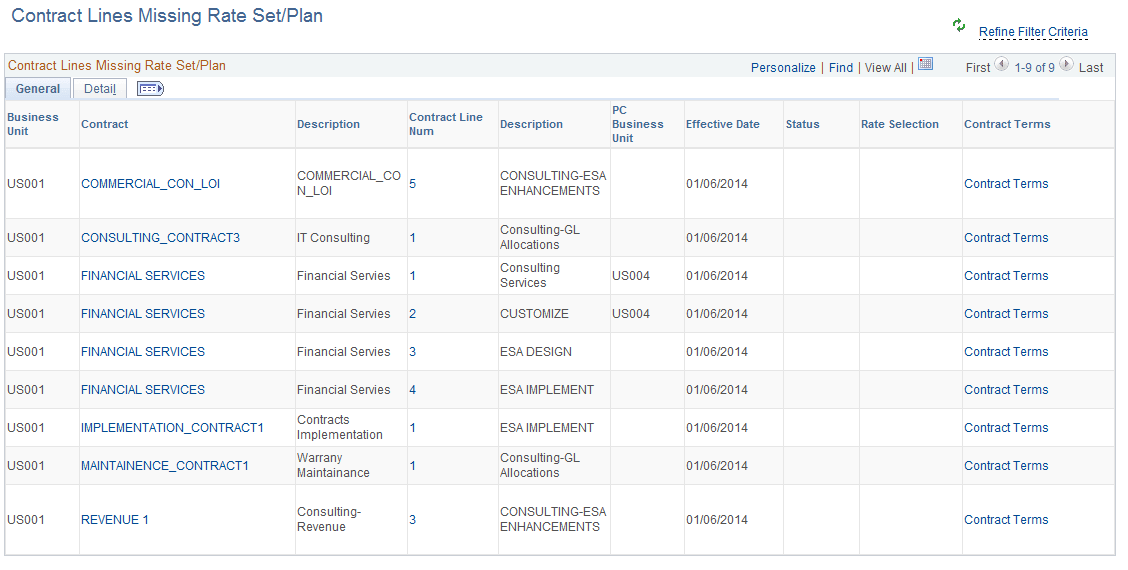The width and height of the screenshot is (1128, 570).
Task: Open Contract Terms for Consulting Services row
Action: pos(1006,276)
